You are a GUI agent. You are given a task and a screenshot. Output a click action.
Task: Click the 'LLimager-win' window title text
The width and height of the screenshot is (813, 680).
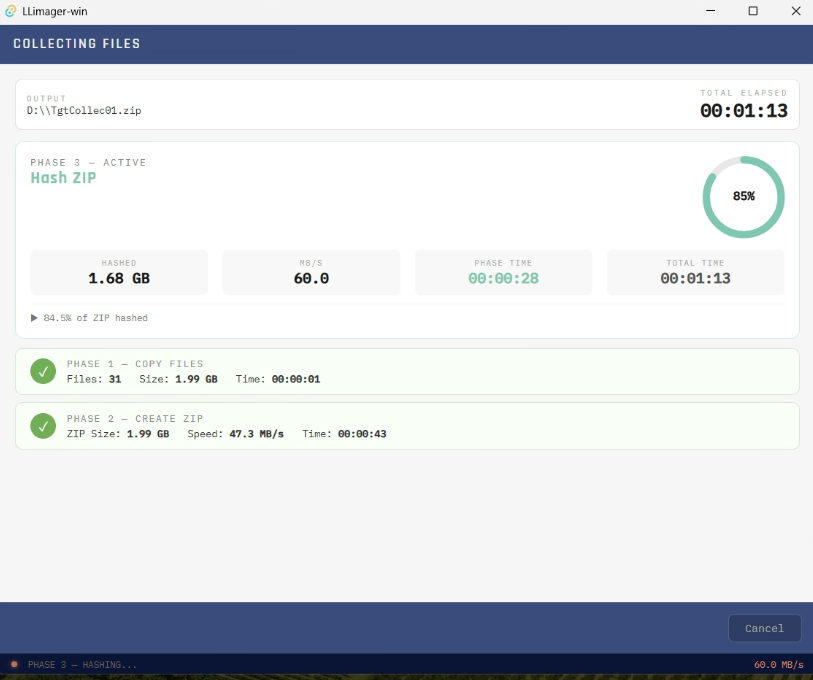click(54, 11)
